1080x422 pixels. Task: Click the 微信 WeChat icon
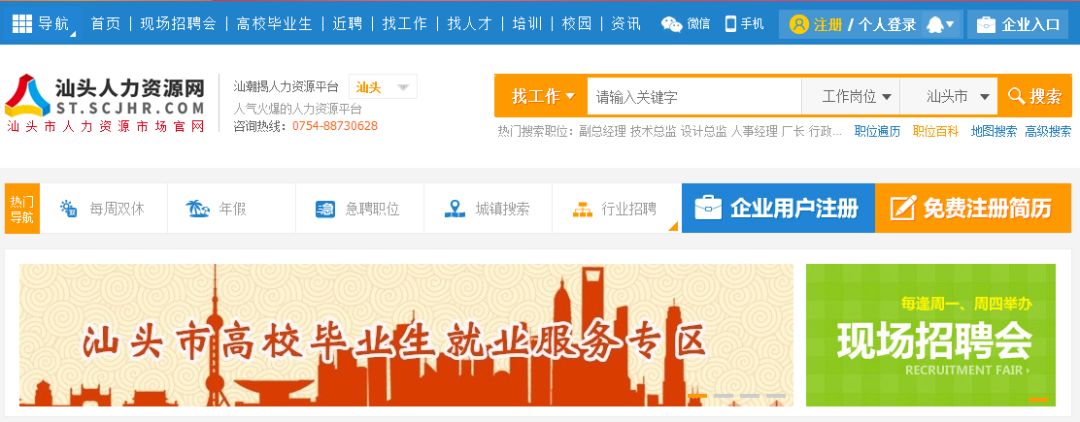672,24
